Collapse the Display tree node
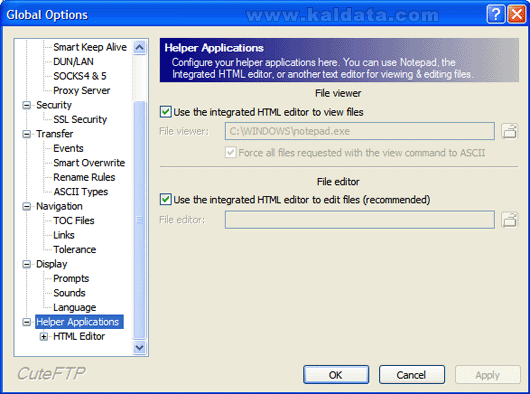This screenshot has height=394, width=530. 26,264
